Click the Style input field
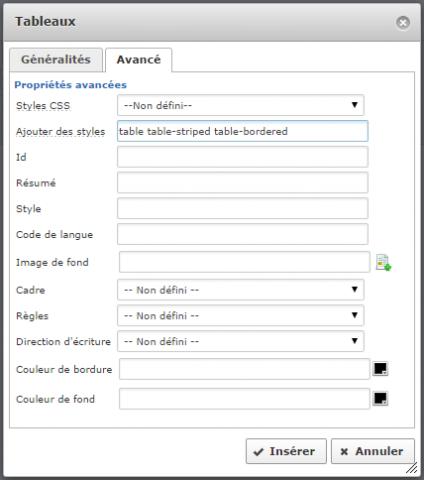 [243, 208]
